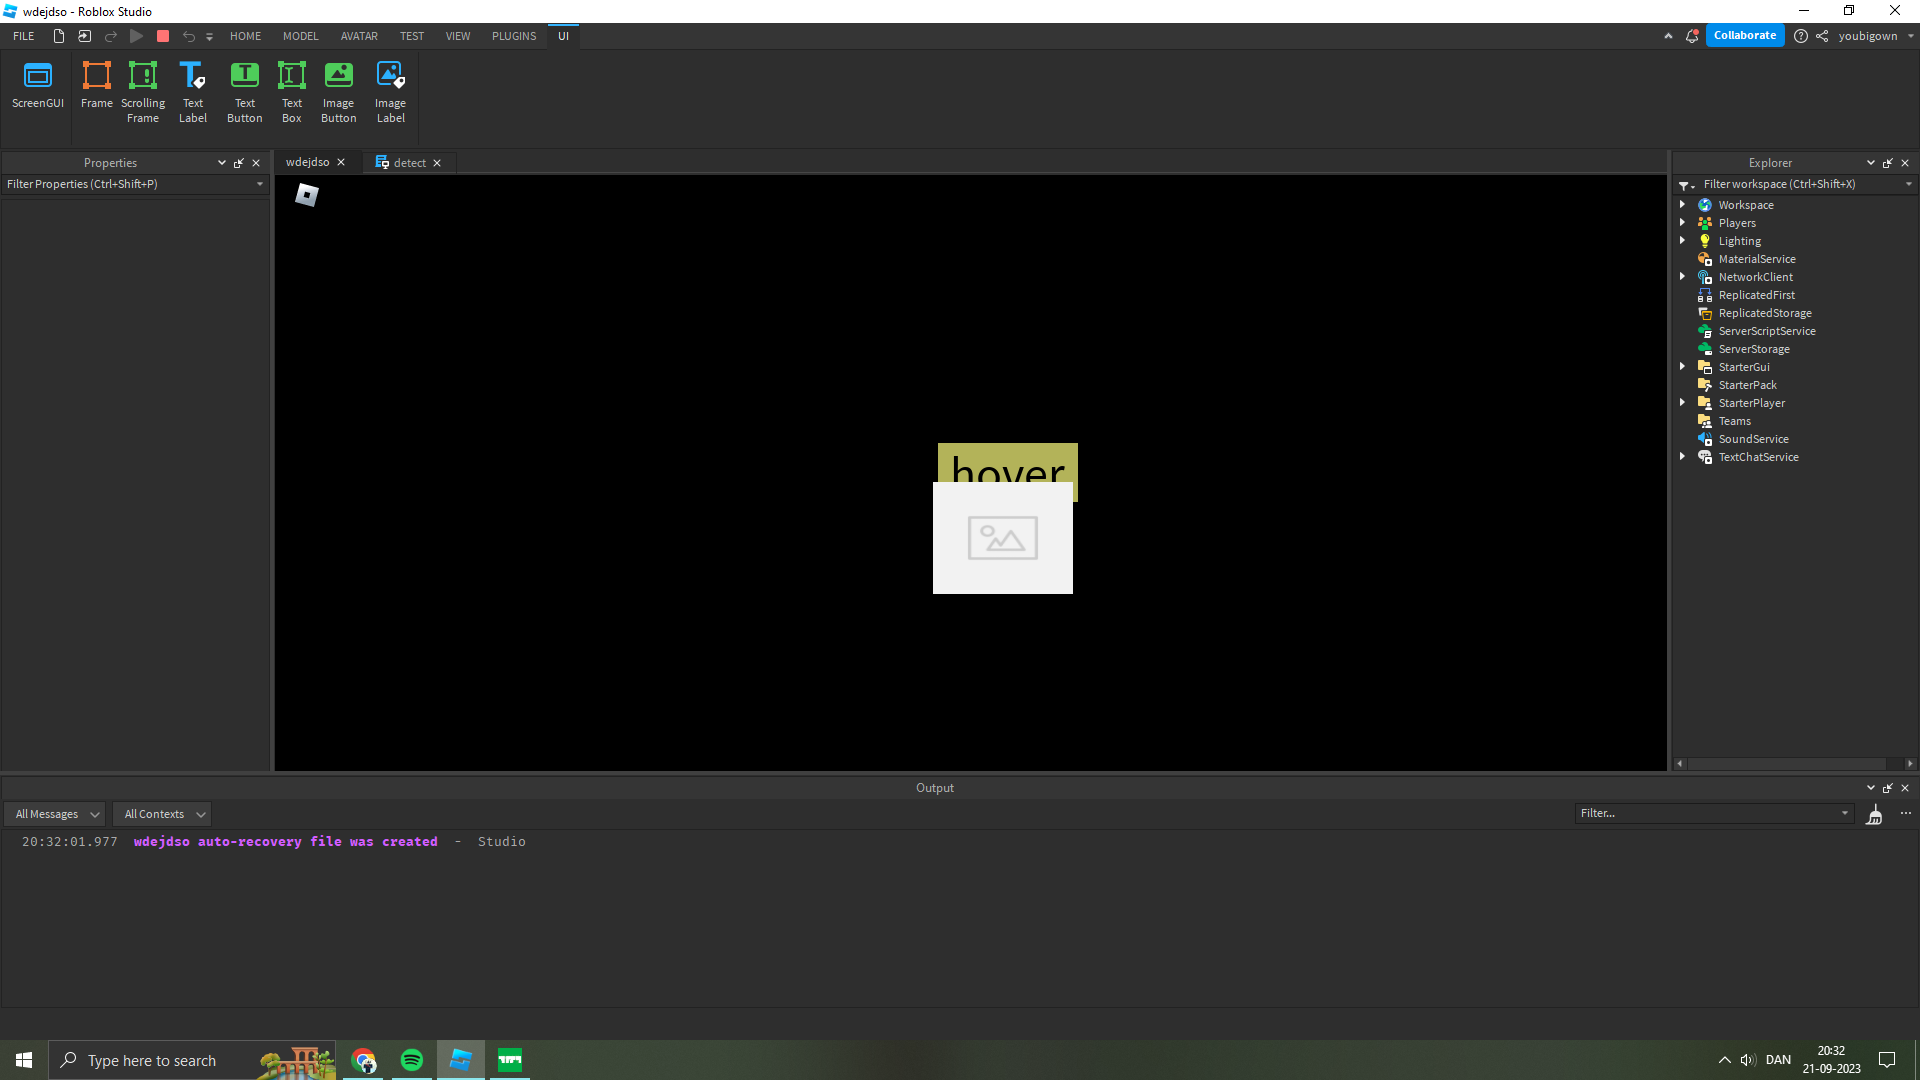Insert a ScreenGUI
Image resolution: width=1920 pixels, height=1080 pixels.
tap(37, 90)
